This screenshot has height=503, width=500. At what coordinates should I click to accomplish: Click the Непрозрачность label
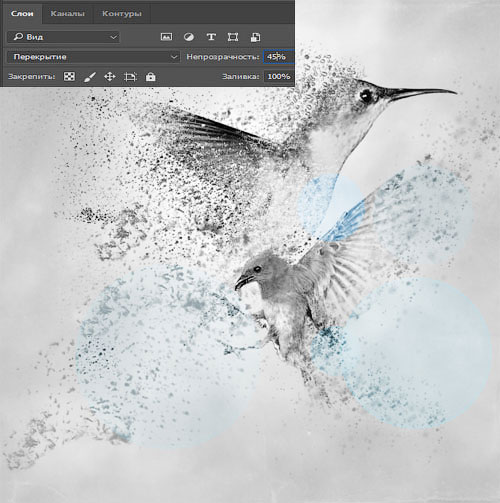point(223,57)
